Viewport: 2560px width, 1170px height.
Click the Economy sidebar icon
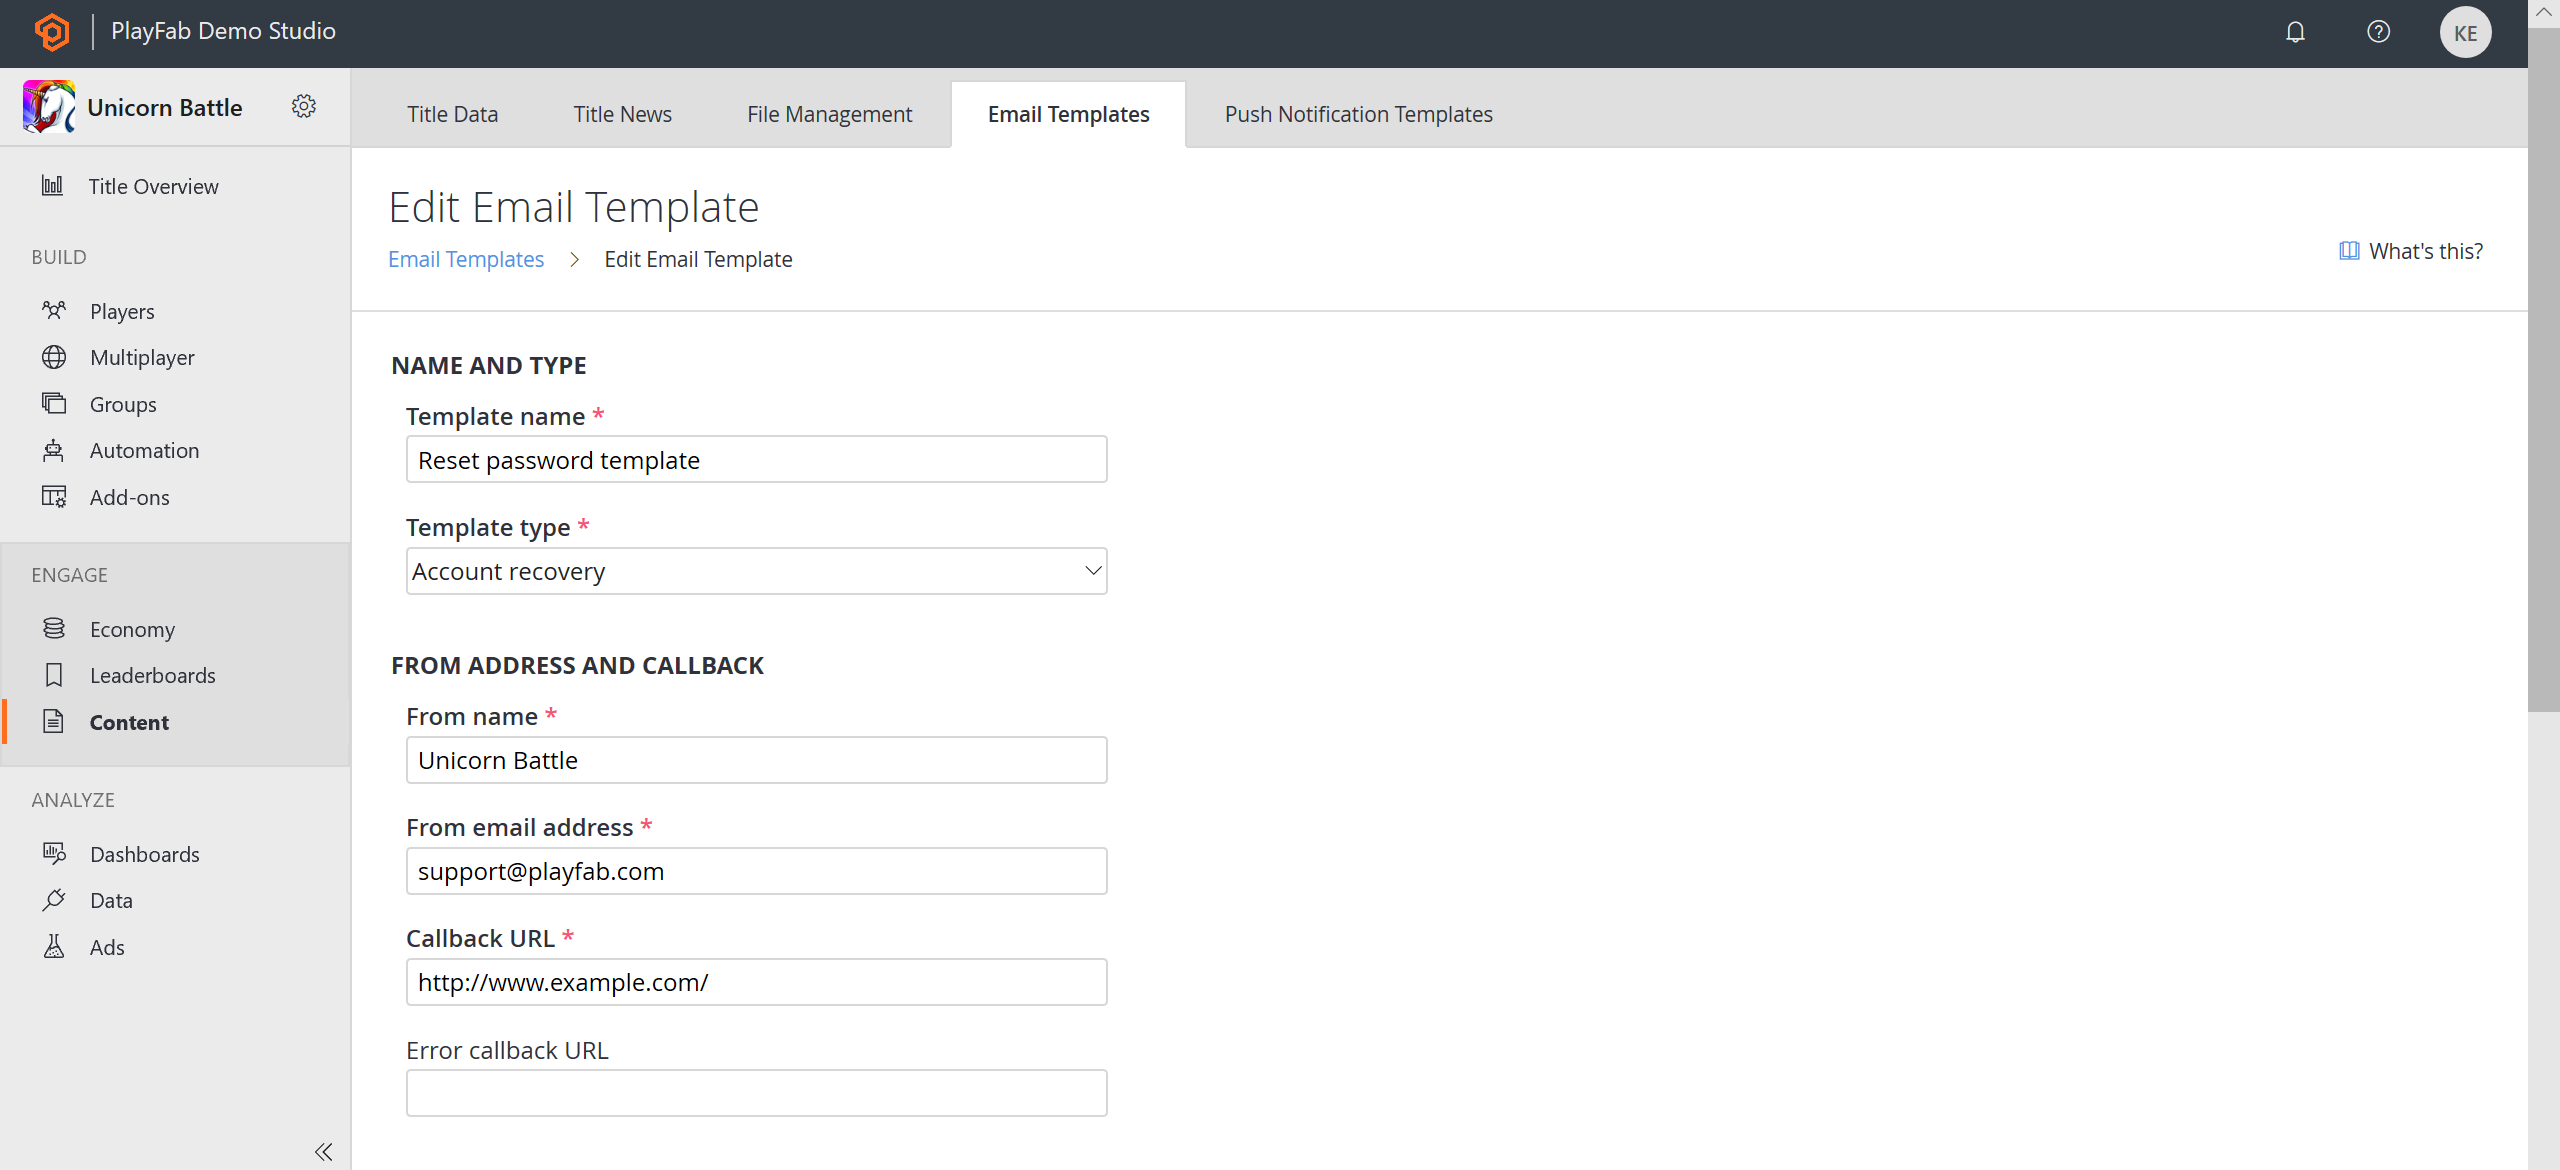[52, 627]
